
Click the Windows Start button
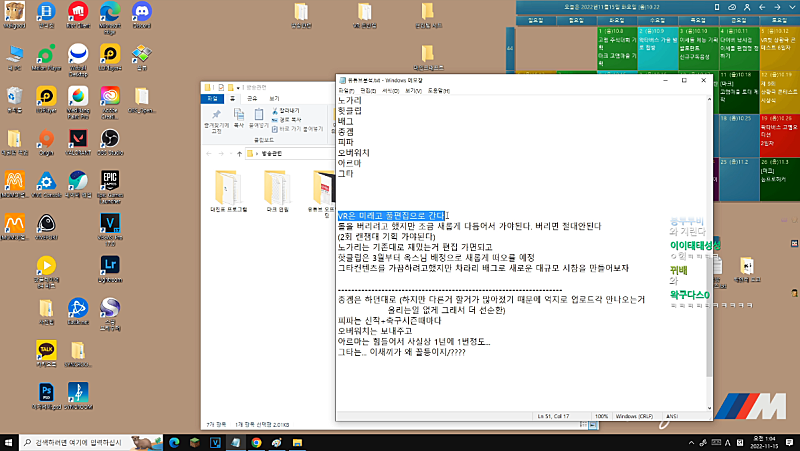[9, 442]
